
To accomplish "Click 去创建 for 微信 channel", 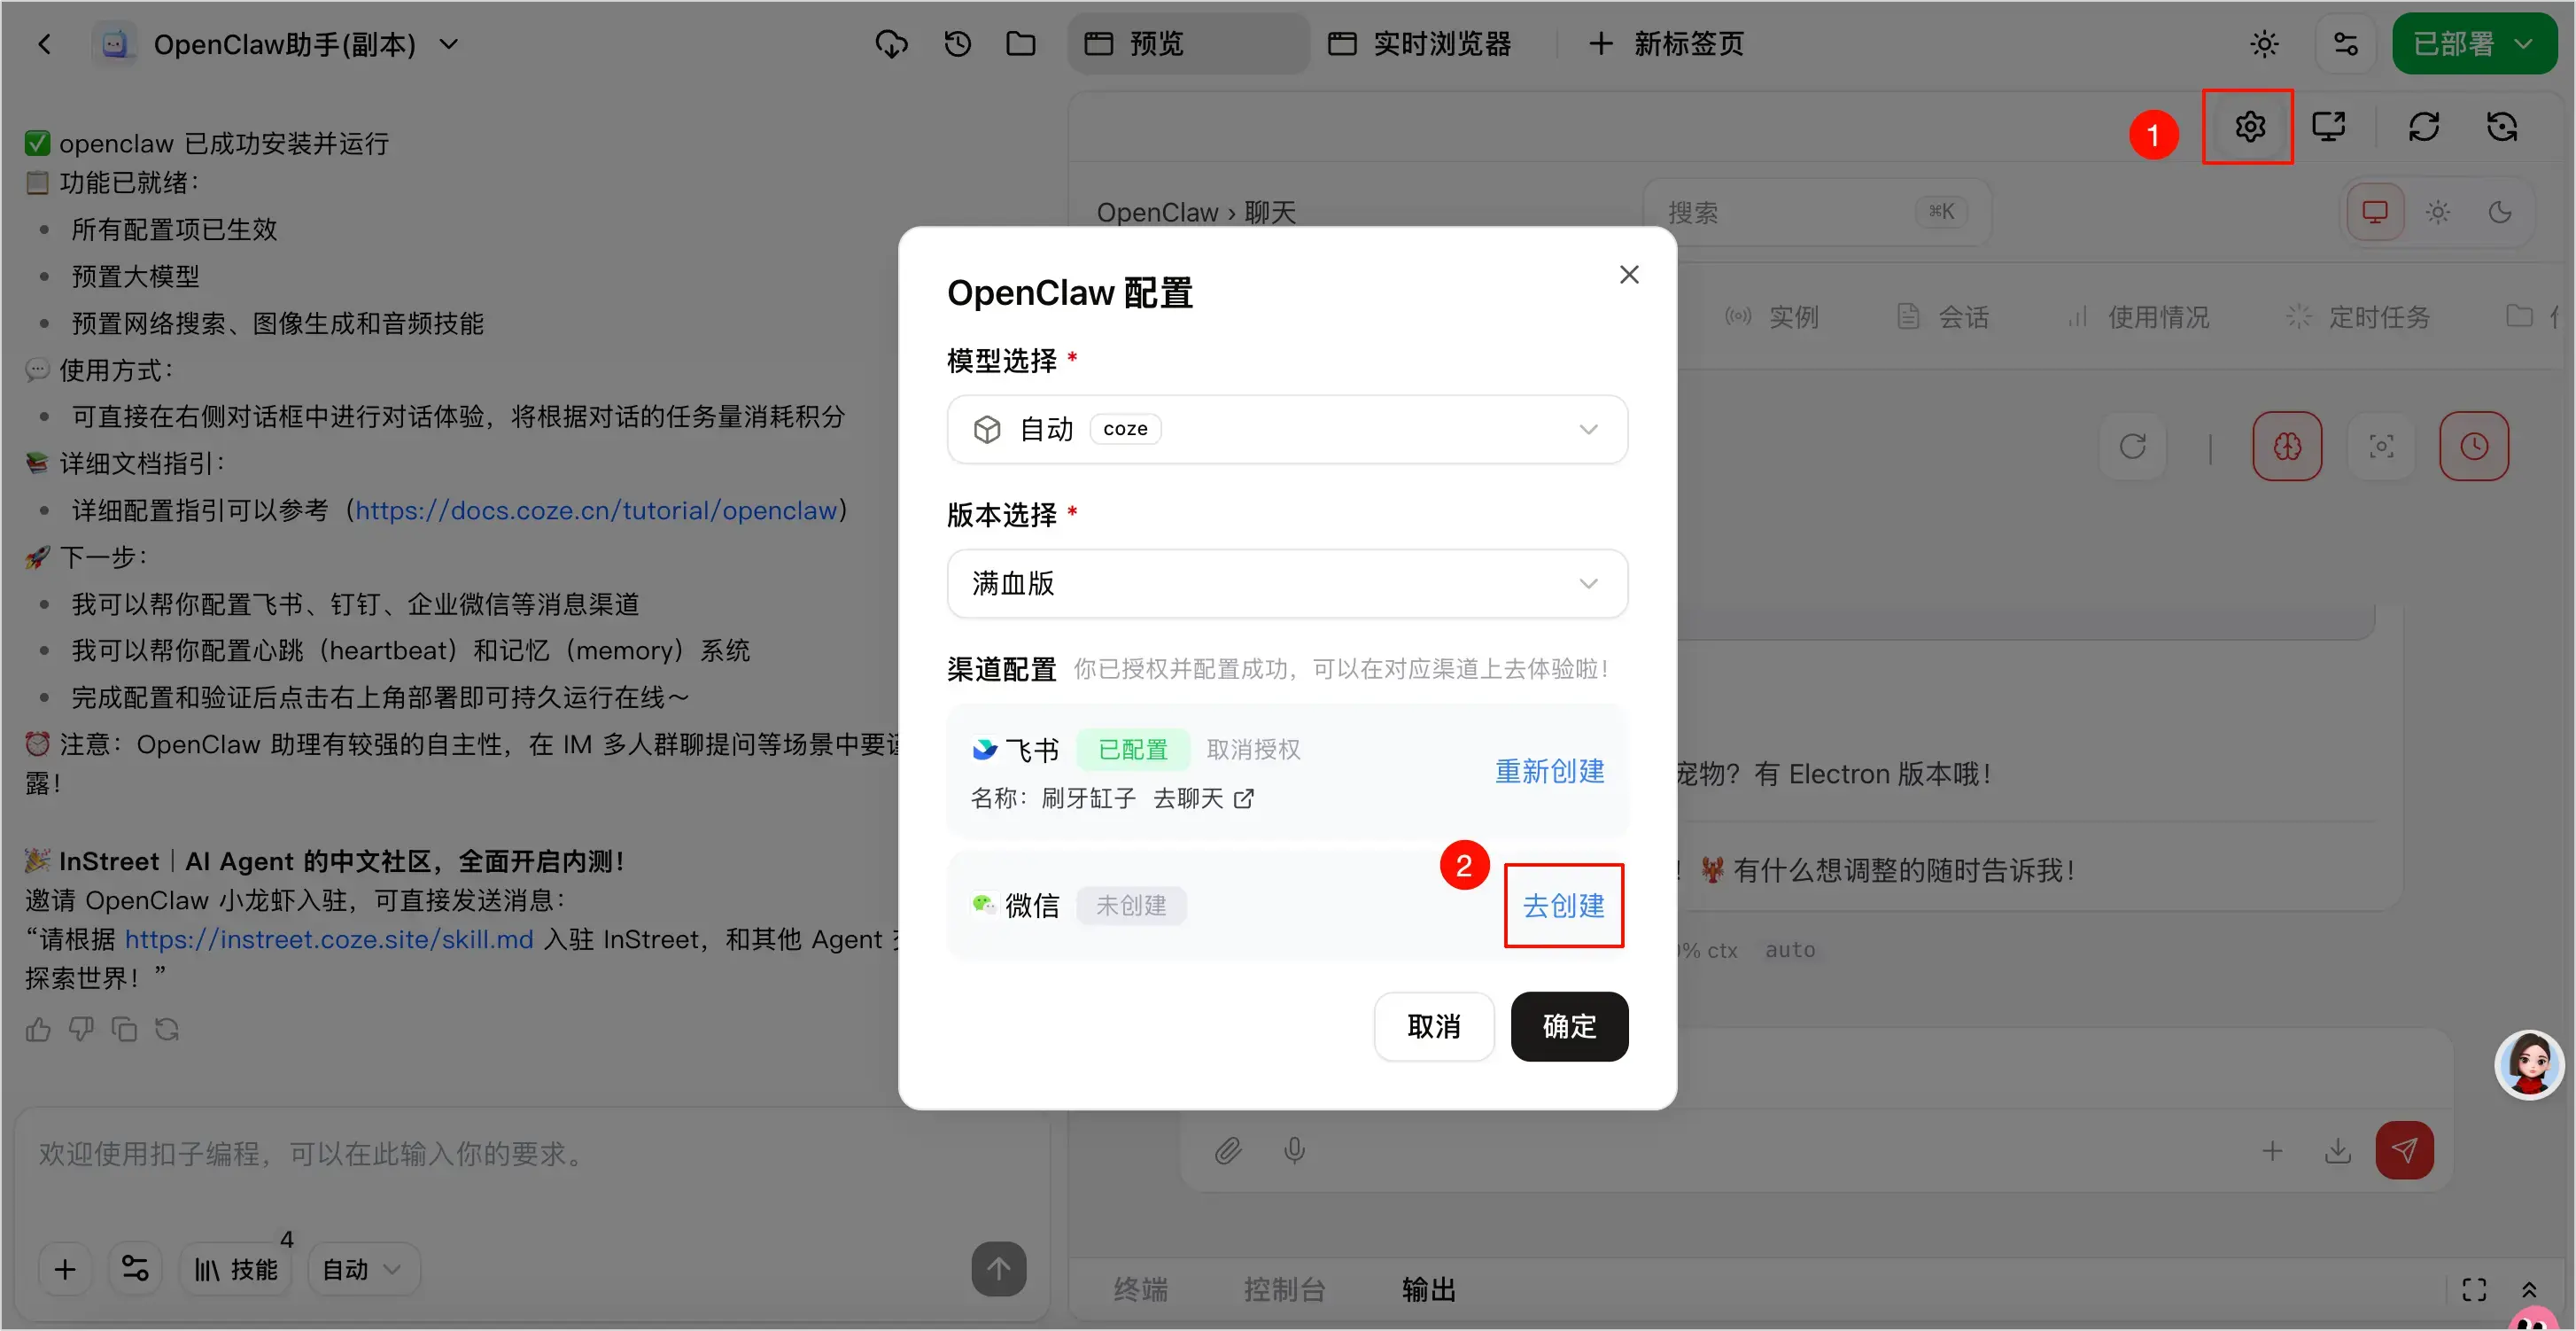I will tap(1563, 906).
